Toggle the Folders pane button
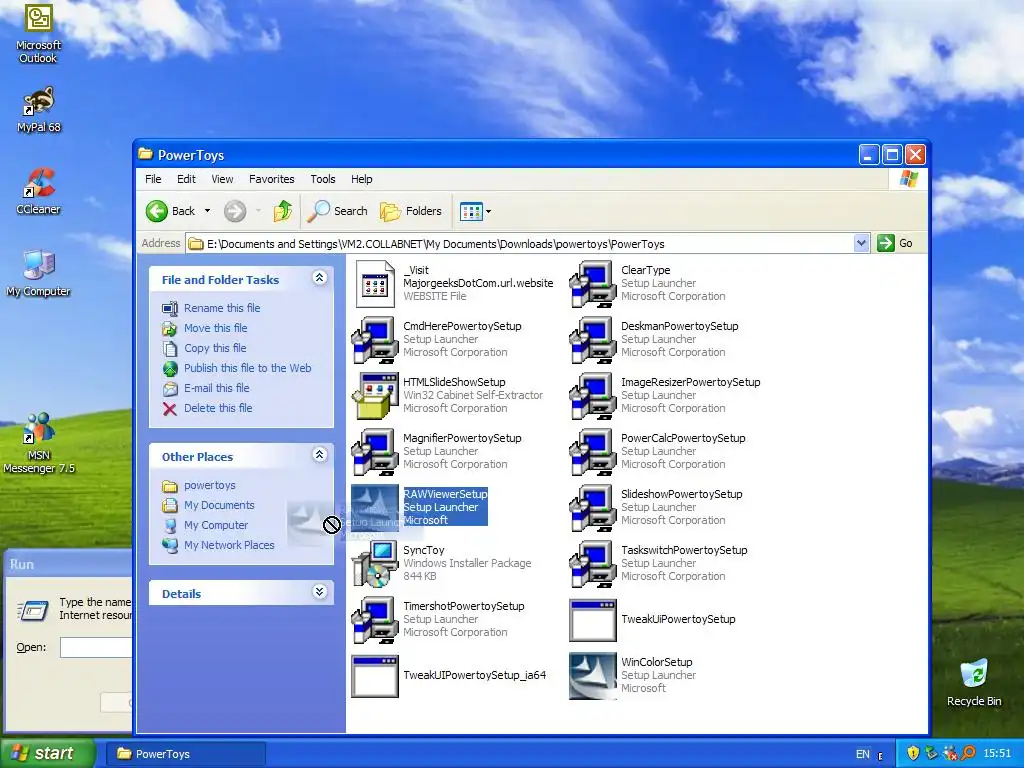 (x=411, y=211)
